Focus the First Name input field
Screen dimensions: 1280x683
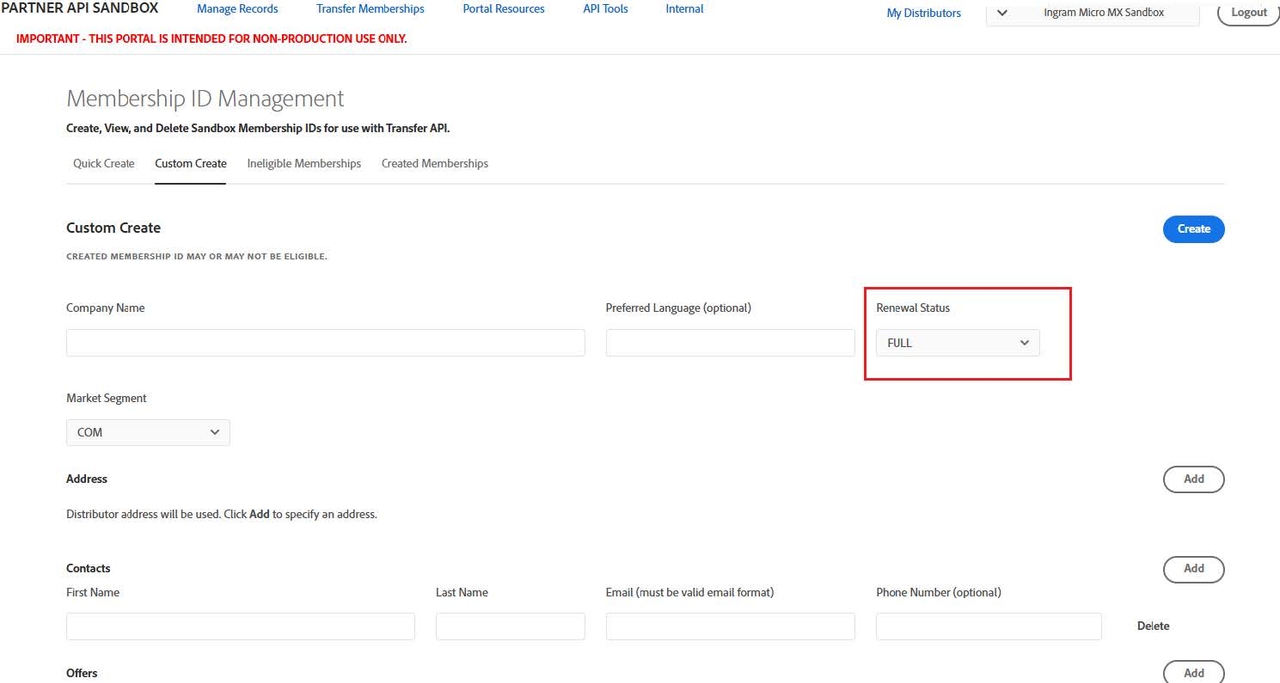(x=240, y=626)
